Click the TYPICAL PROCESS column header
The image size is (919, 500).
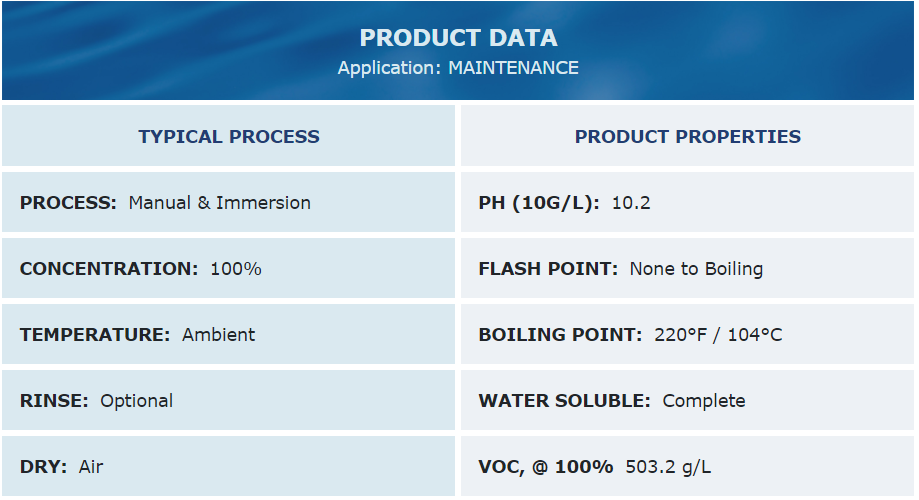tap(229, 136)
